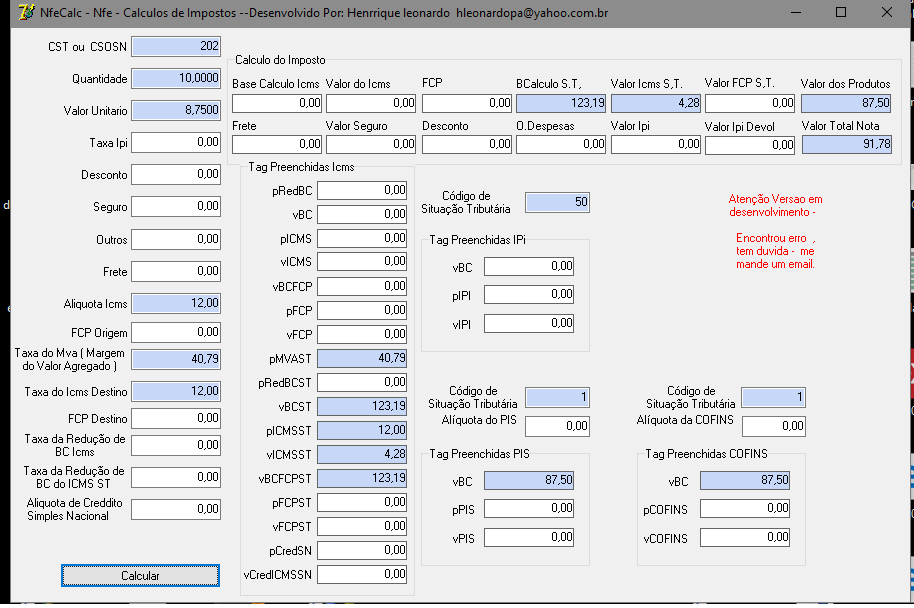Image resolution: width=914 pixels, height=608 pixels.
Task: Click Aliquota de Creddito Simples Nacional field
Action: point(176,510)
